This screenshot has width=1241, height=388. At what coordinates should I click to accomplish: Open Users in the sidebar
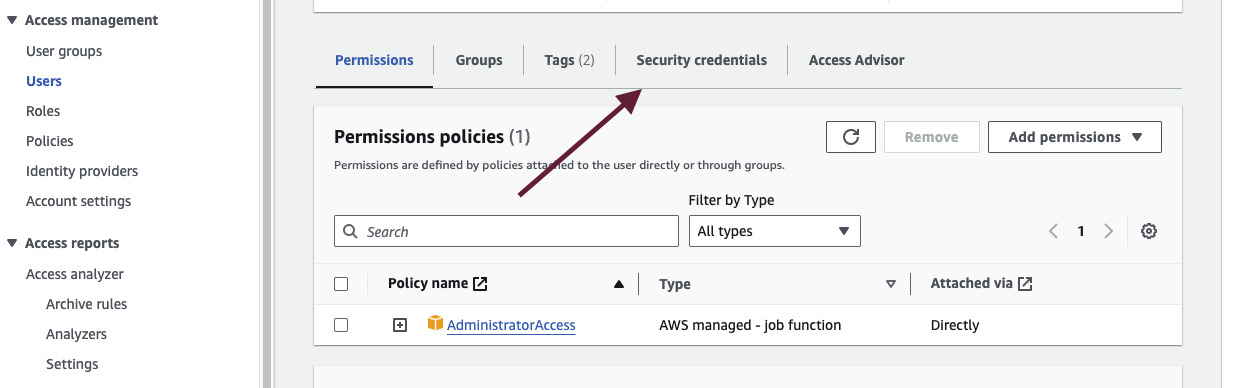[44, 81]
